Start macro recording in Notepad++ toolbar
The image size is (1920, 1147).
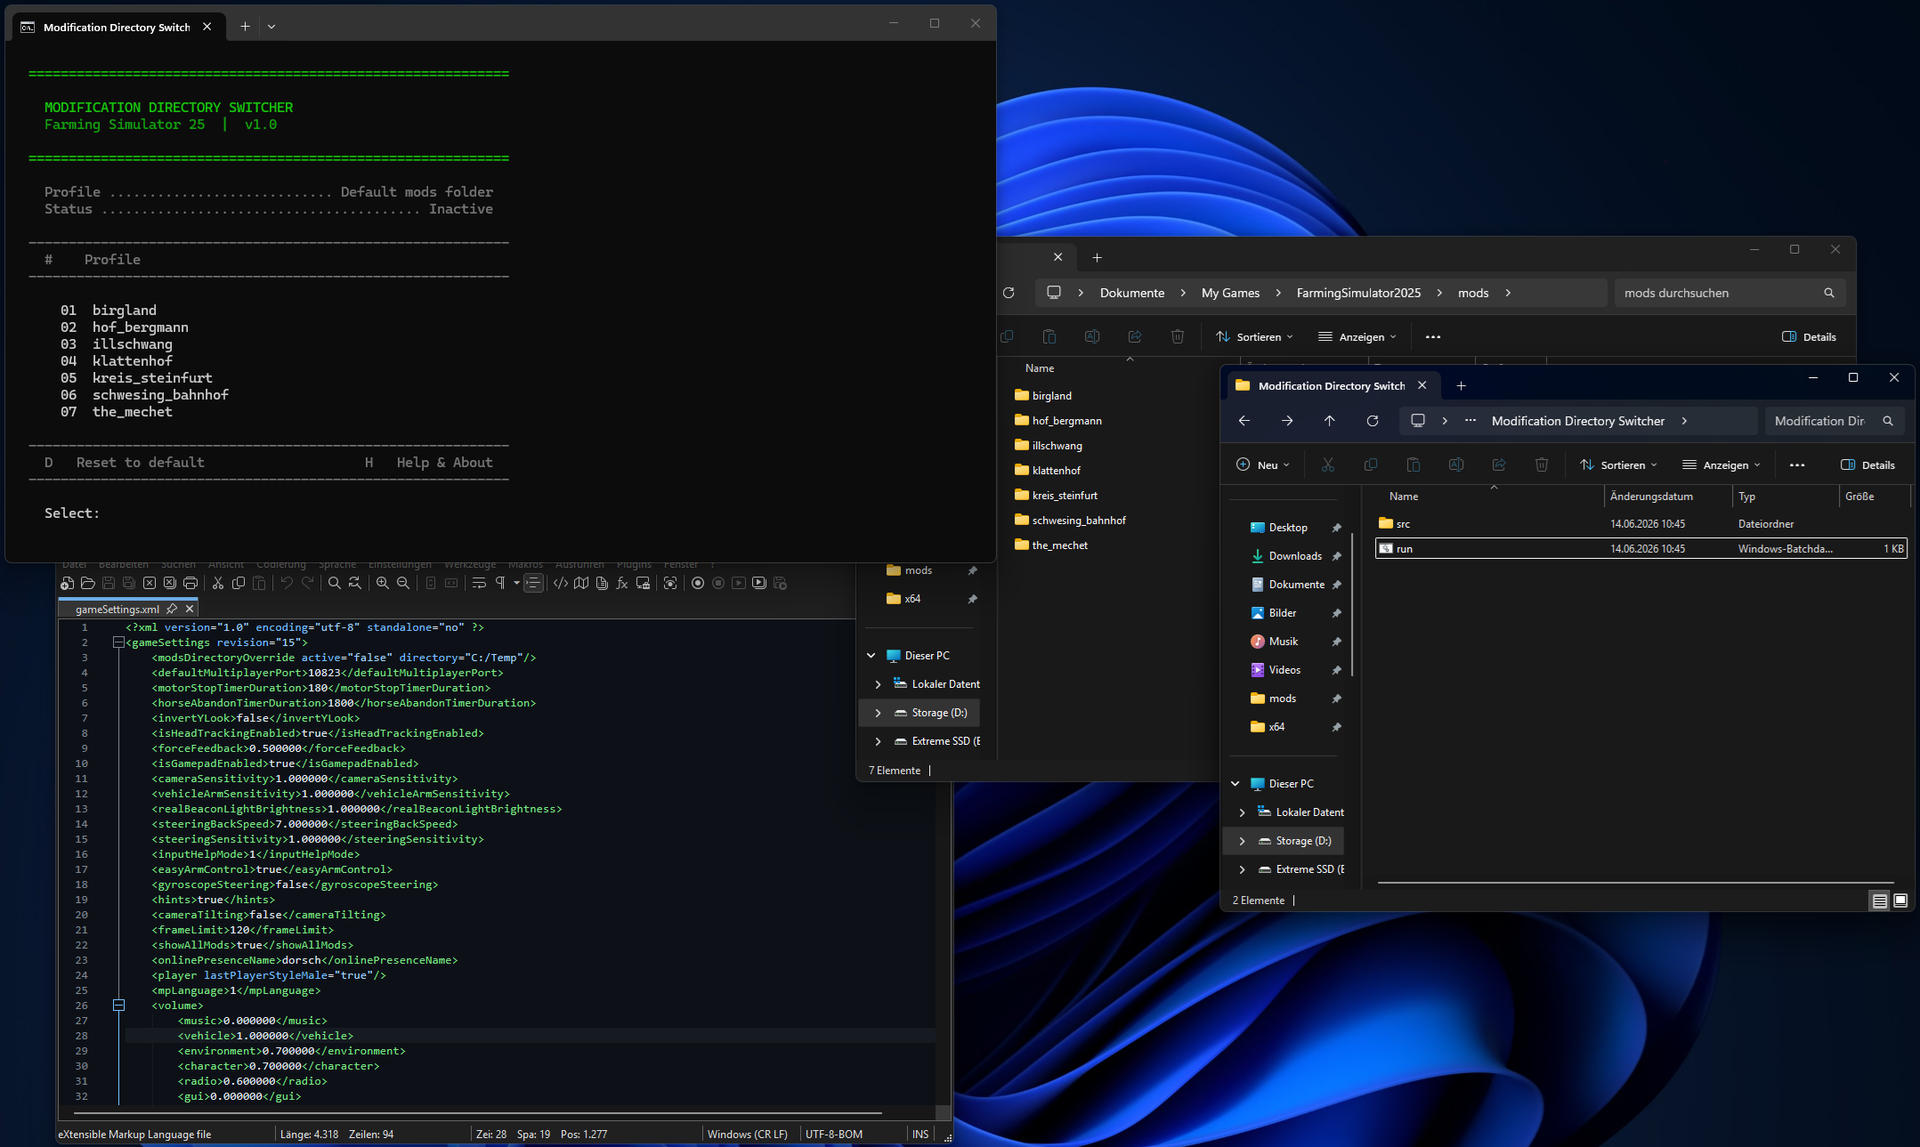click(x=698, y=583)
